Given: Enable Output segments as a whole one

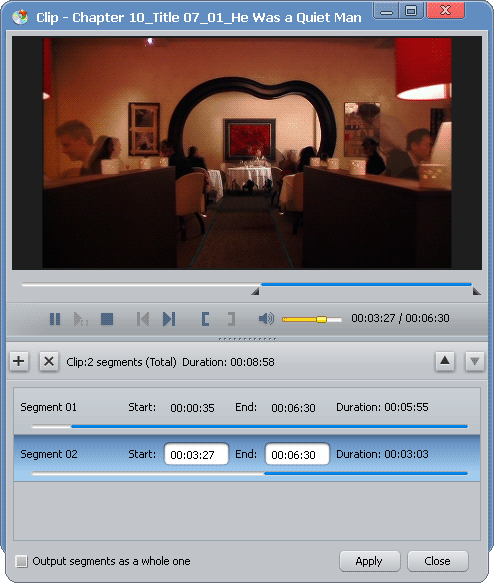Looking at the screenshot, I should [22, 561].
